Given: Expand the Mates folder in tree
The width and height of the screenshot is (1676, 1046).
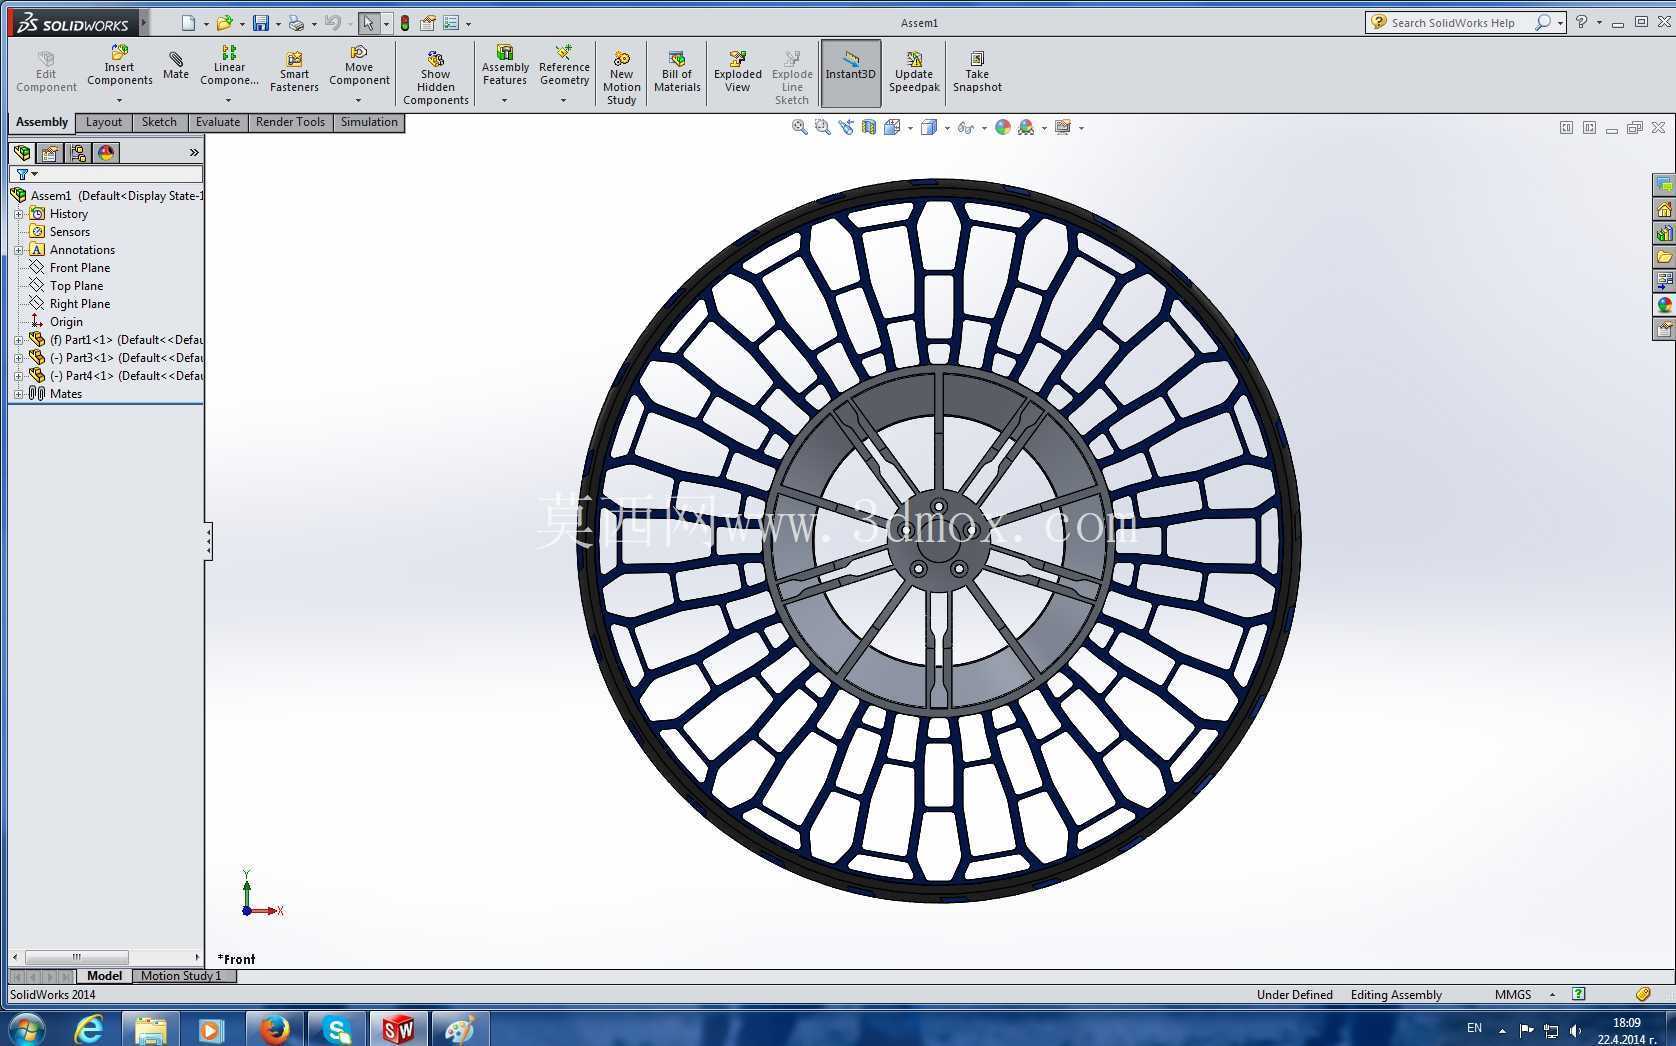Looking at the screenshot, I should tap(18, 394).
